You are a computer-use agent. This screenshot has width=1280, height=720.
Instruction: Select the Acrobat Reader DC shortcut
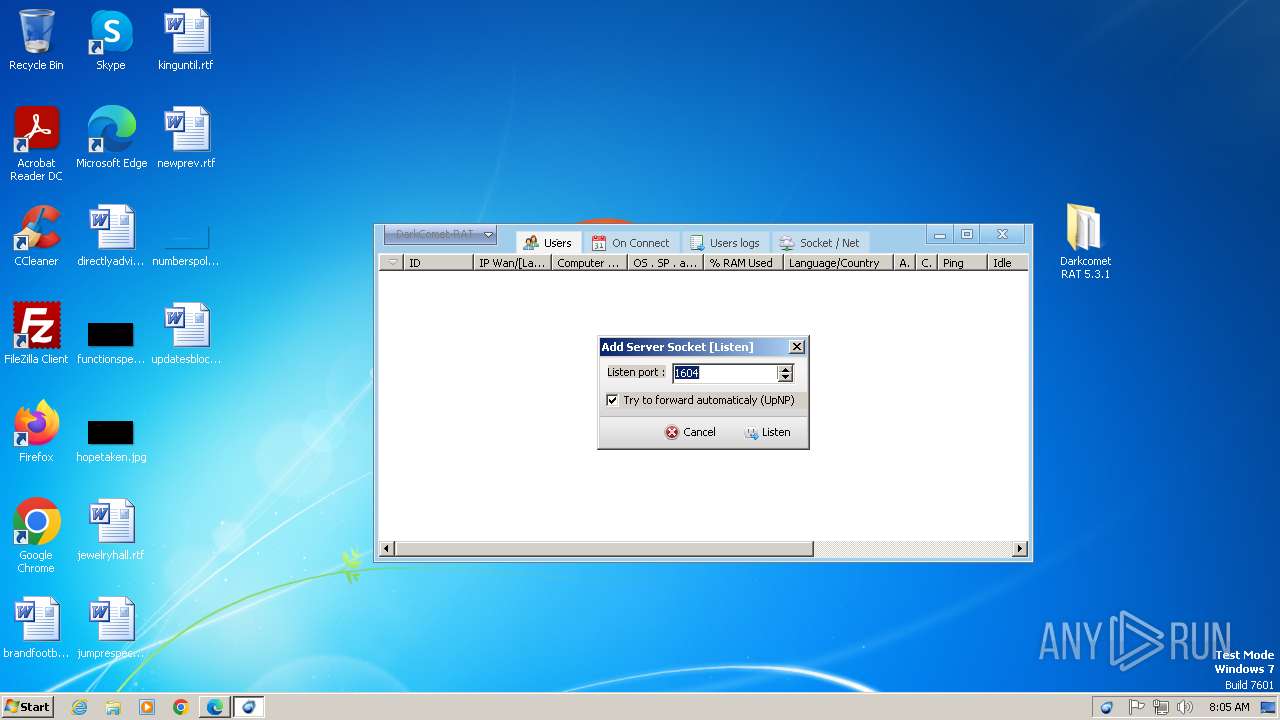36,143
